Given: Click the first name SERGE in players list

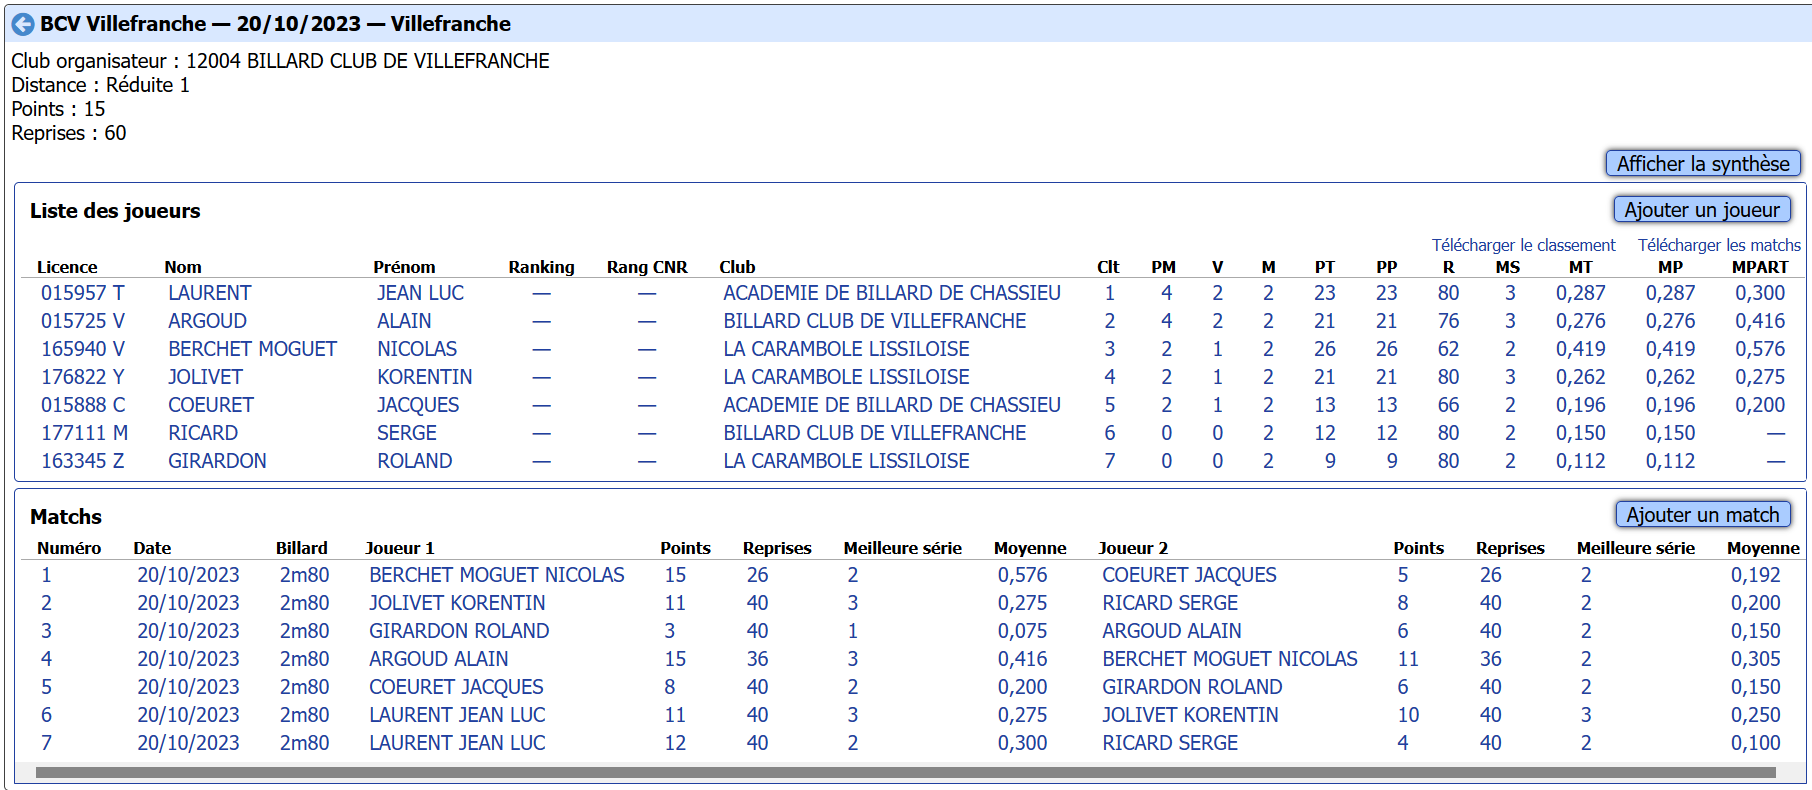Looking at the screenshot, I should point(407,433).
